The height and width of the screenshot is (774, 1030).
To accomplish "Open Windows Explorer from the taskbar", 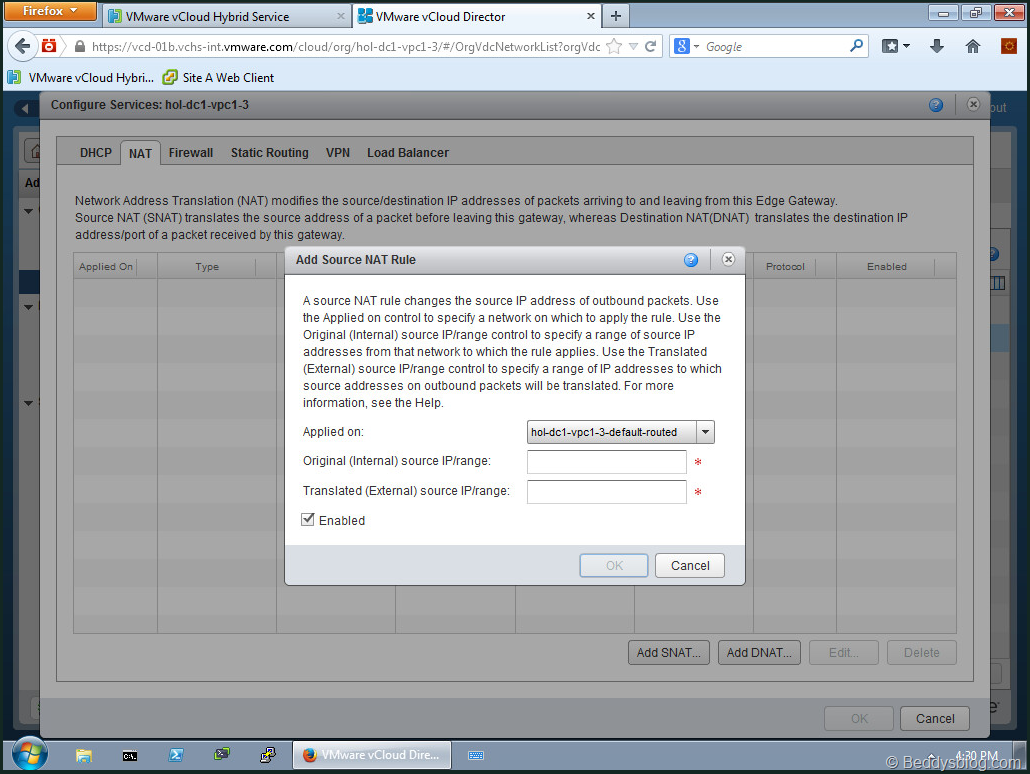I will tap(83, 755).
